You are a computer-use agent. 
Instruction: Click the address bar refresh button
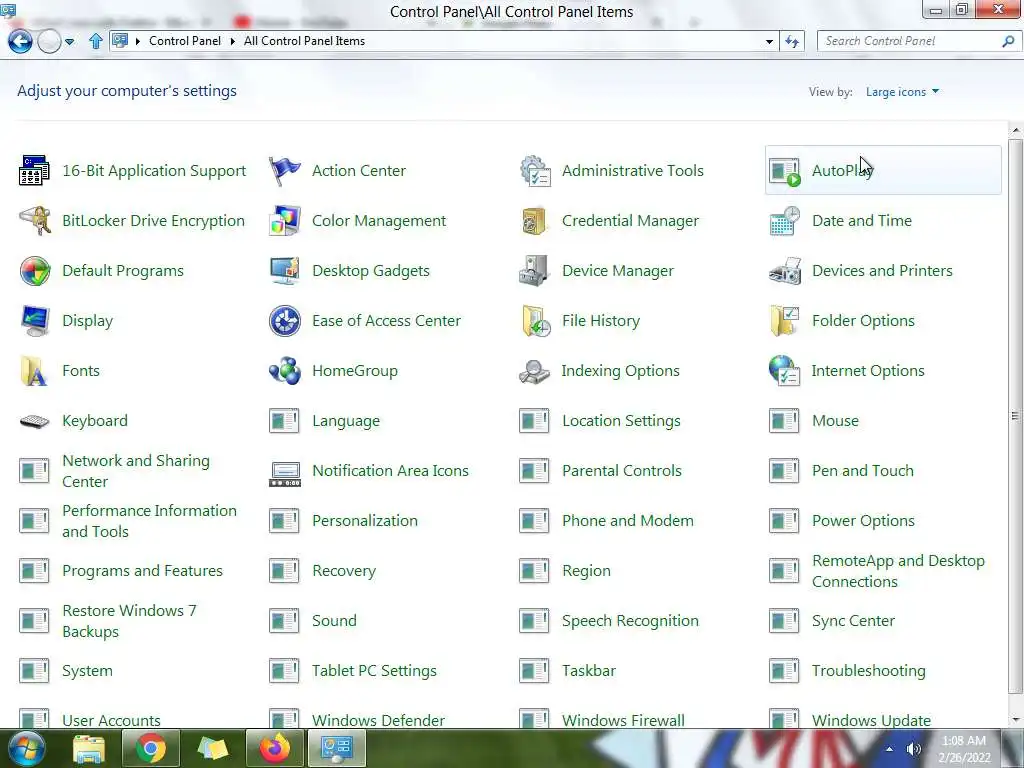tap(792, 42)
